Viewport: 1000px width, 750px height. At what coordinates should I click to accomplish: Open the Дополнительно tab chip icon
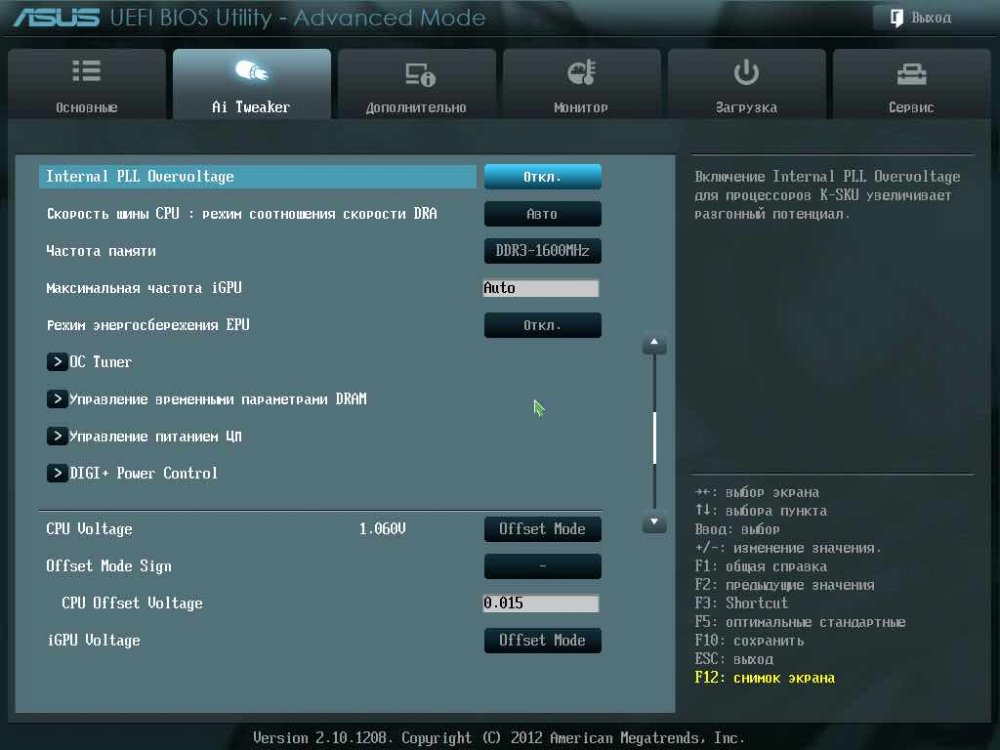click(420, 74)
